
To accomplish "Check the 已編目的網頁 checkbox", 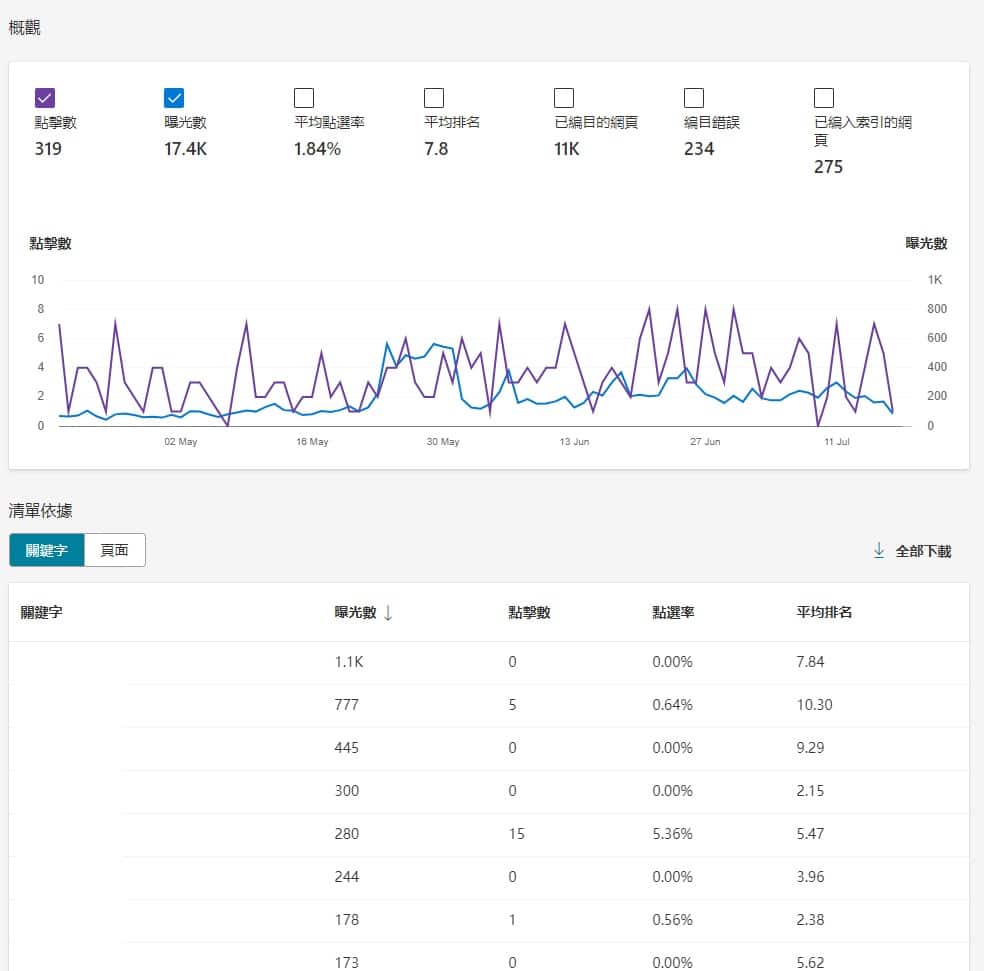I will pos(564,97).
